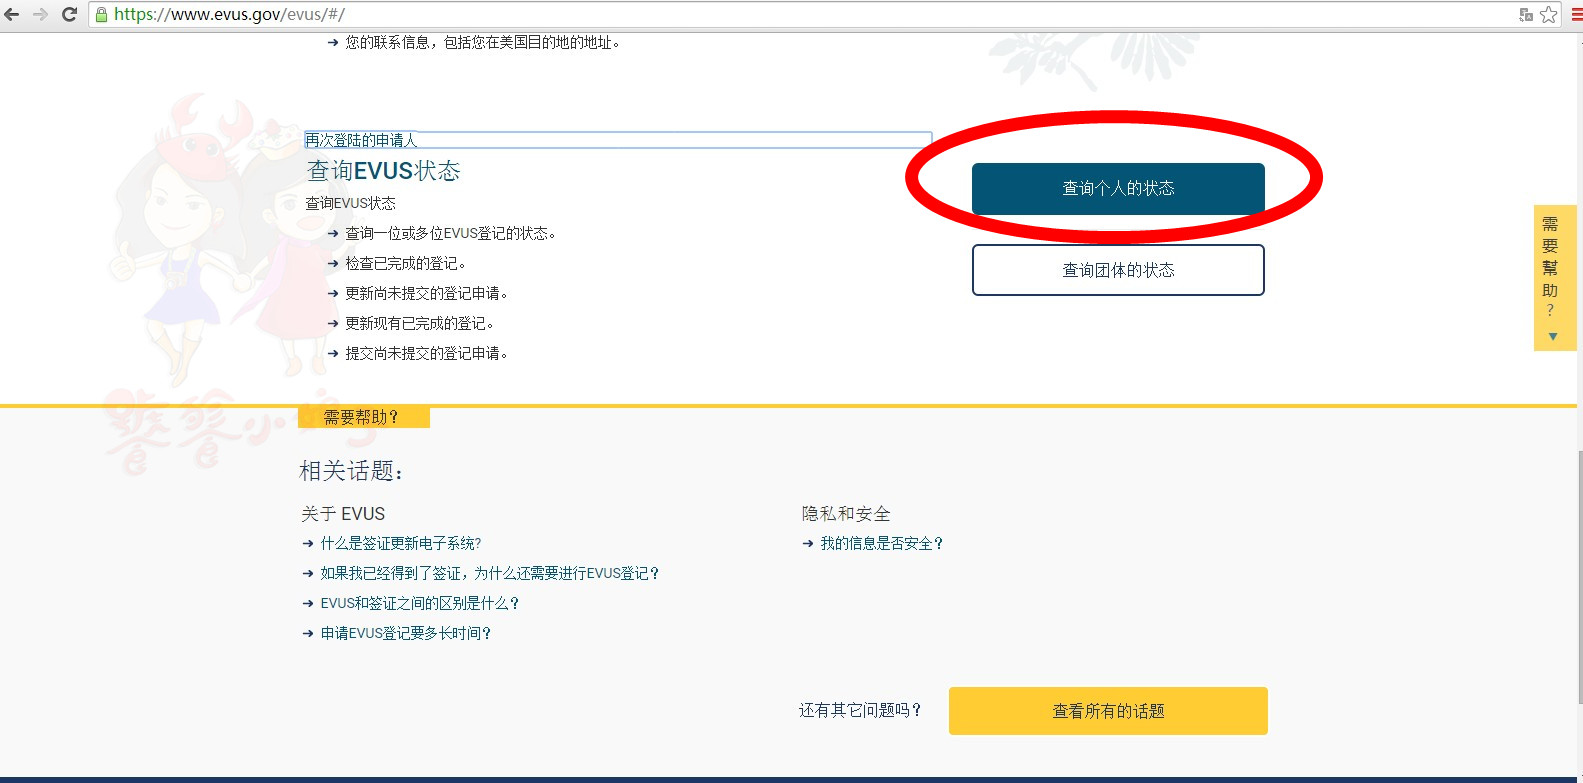Click the down arrow on side help tab
Image resolution: width=1583 pixels, height=783 pixels.
1553,337
